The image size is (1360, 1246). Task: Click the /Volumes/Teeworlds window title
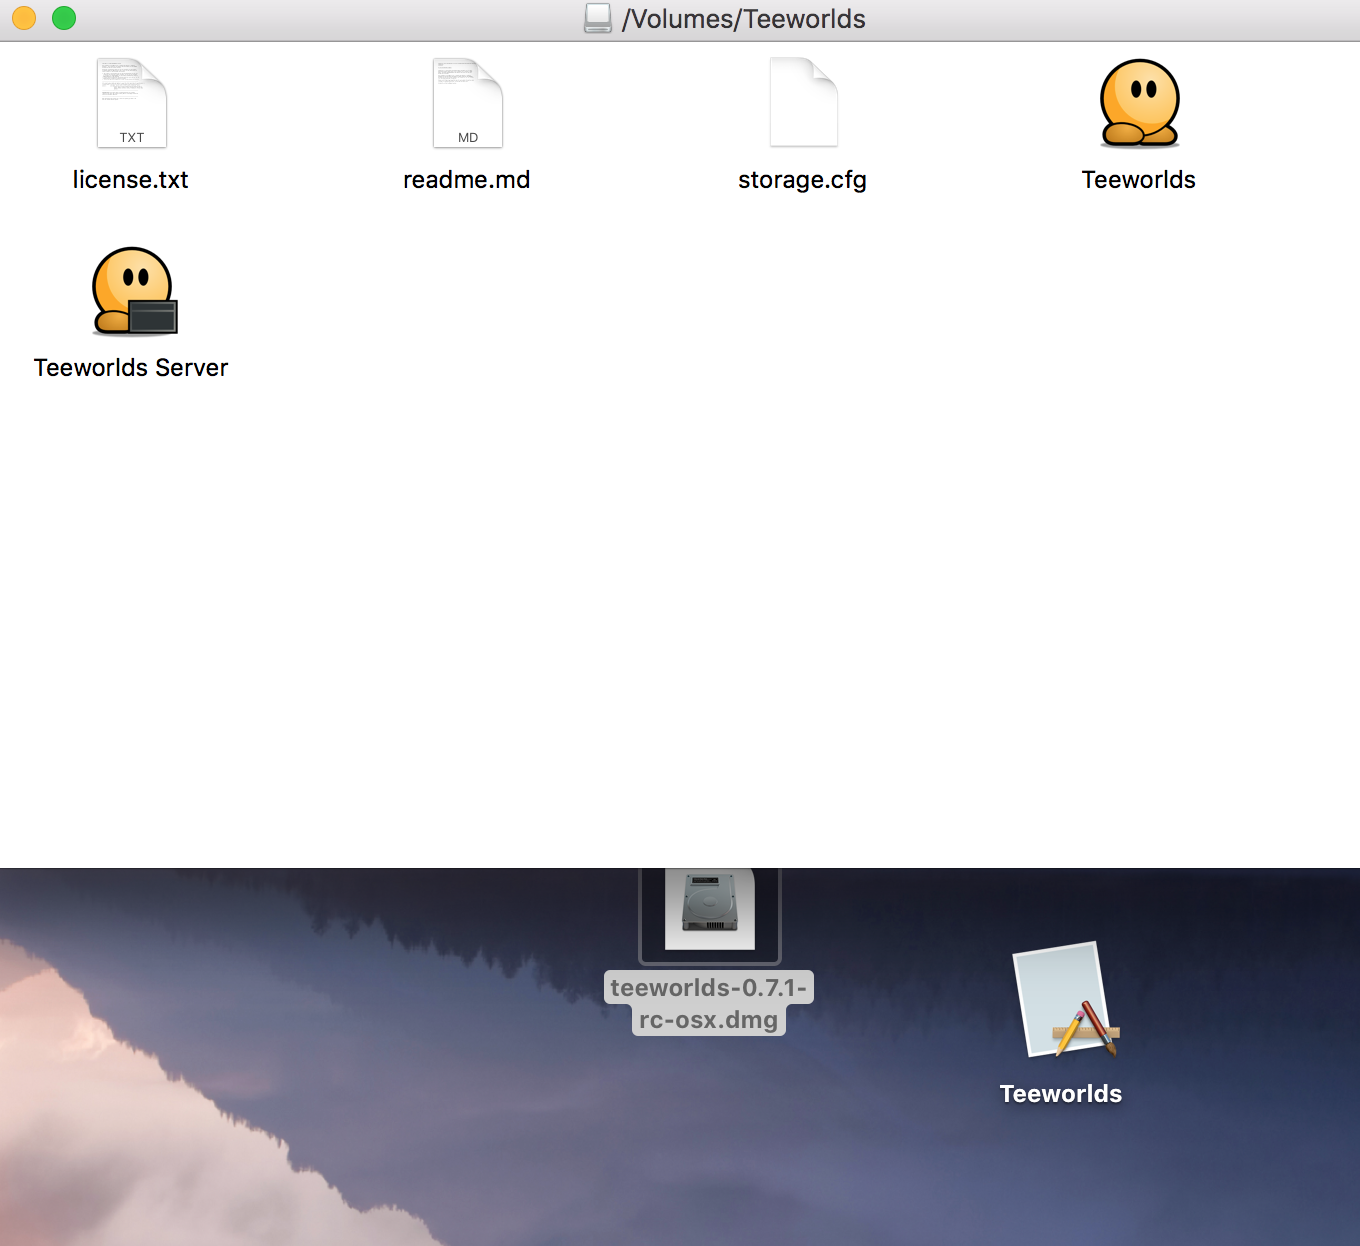(x=742, y=17)
